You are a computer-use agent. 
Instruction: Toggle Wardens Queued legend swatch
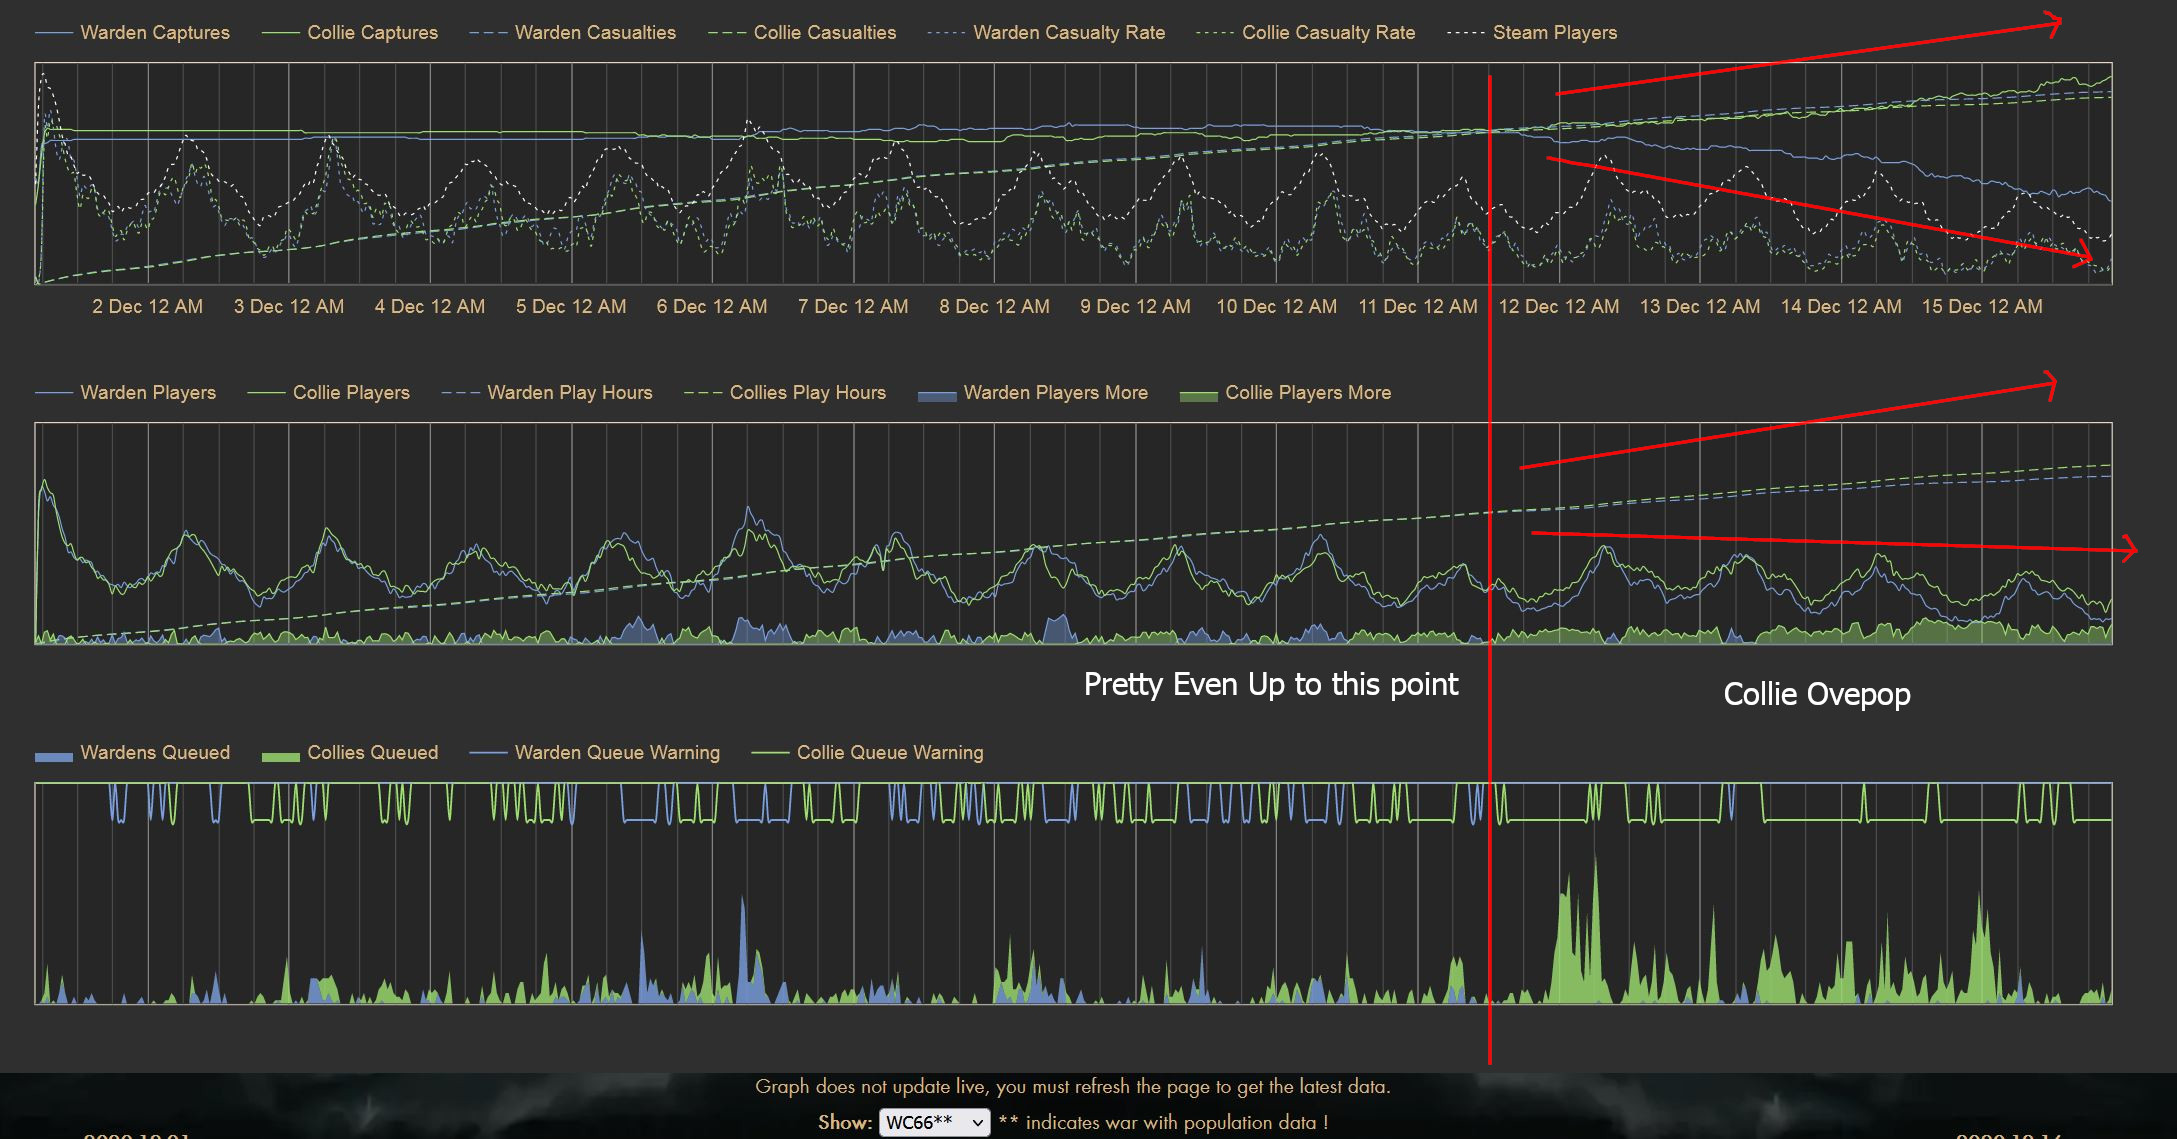[x=54, y=755]
